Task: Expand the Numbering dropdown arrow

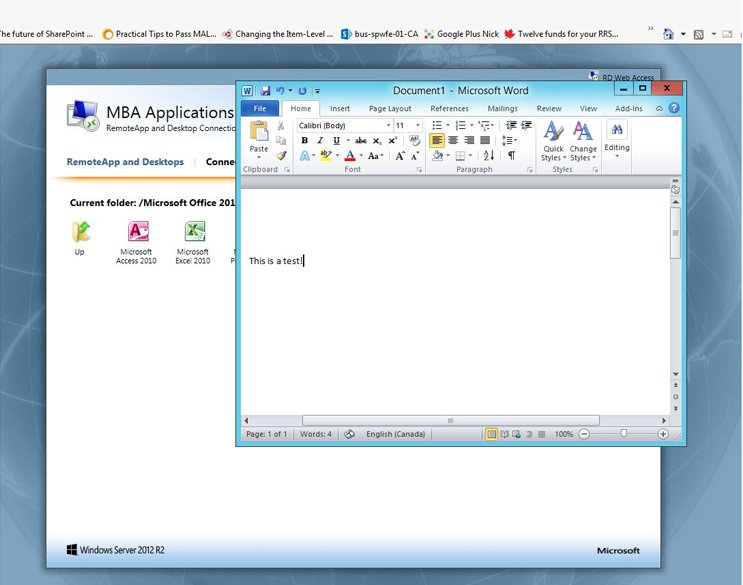Action: (x=471, y=125)
